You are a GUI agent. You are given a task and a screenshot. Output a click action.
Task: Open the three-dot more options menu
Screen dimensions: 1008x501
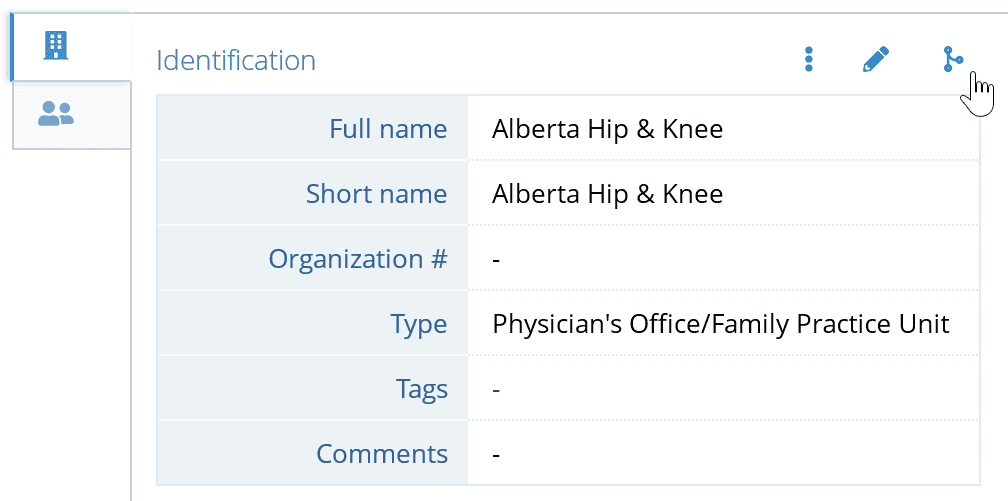[809, 59]
